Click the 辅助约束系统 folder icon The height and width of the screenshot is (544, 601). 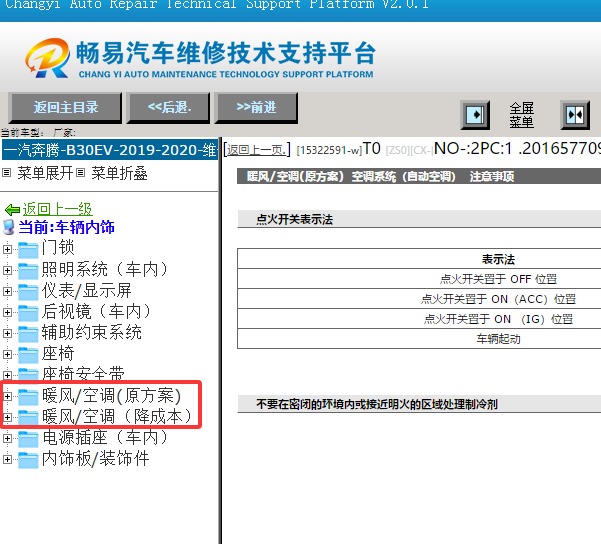pyautogui.click(x=28, y=334)
